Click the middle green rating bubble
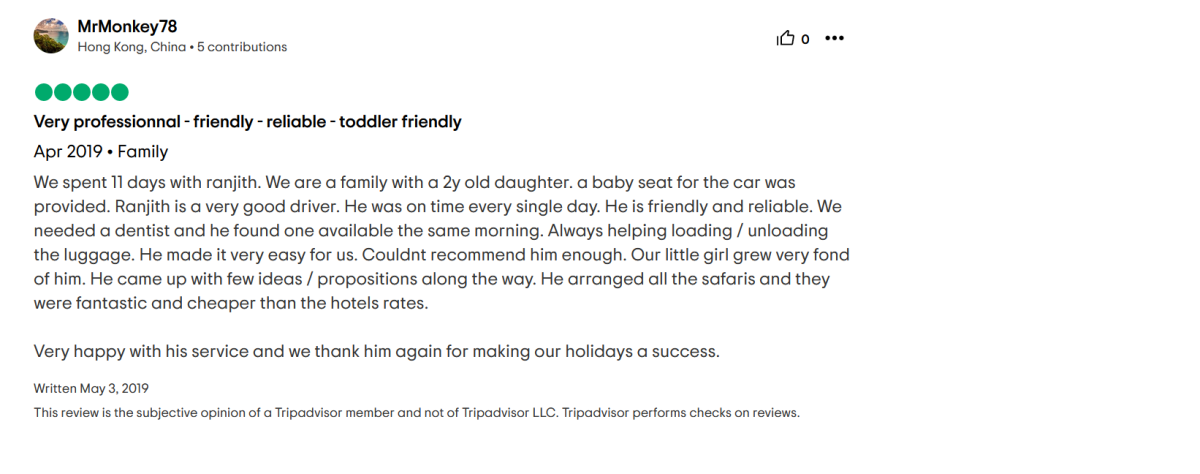Screen dimensions: 1200x474 81,93
